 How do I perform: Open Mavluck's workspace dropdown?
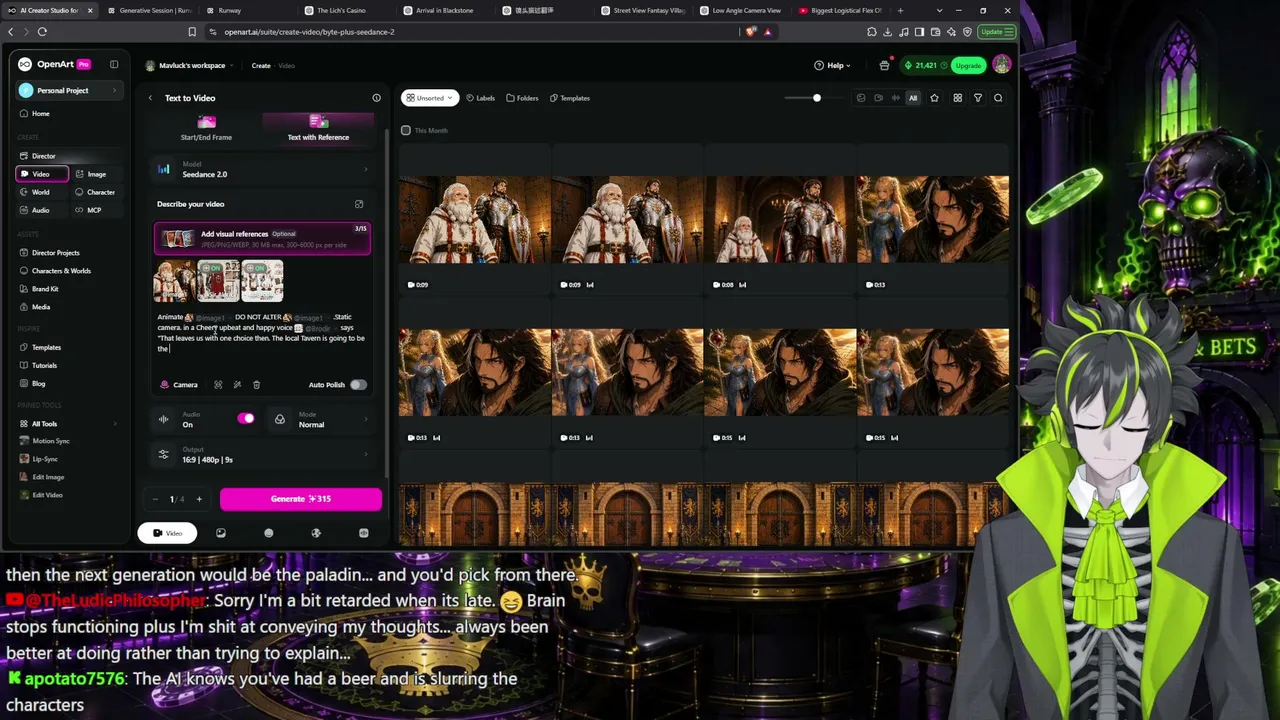pos(189,65)
